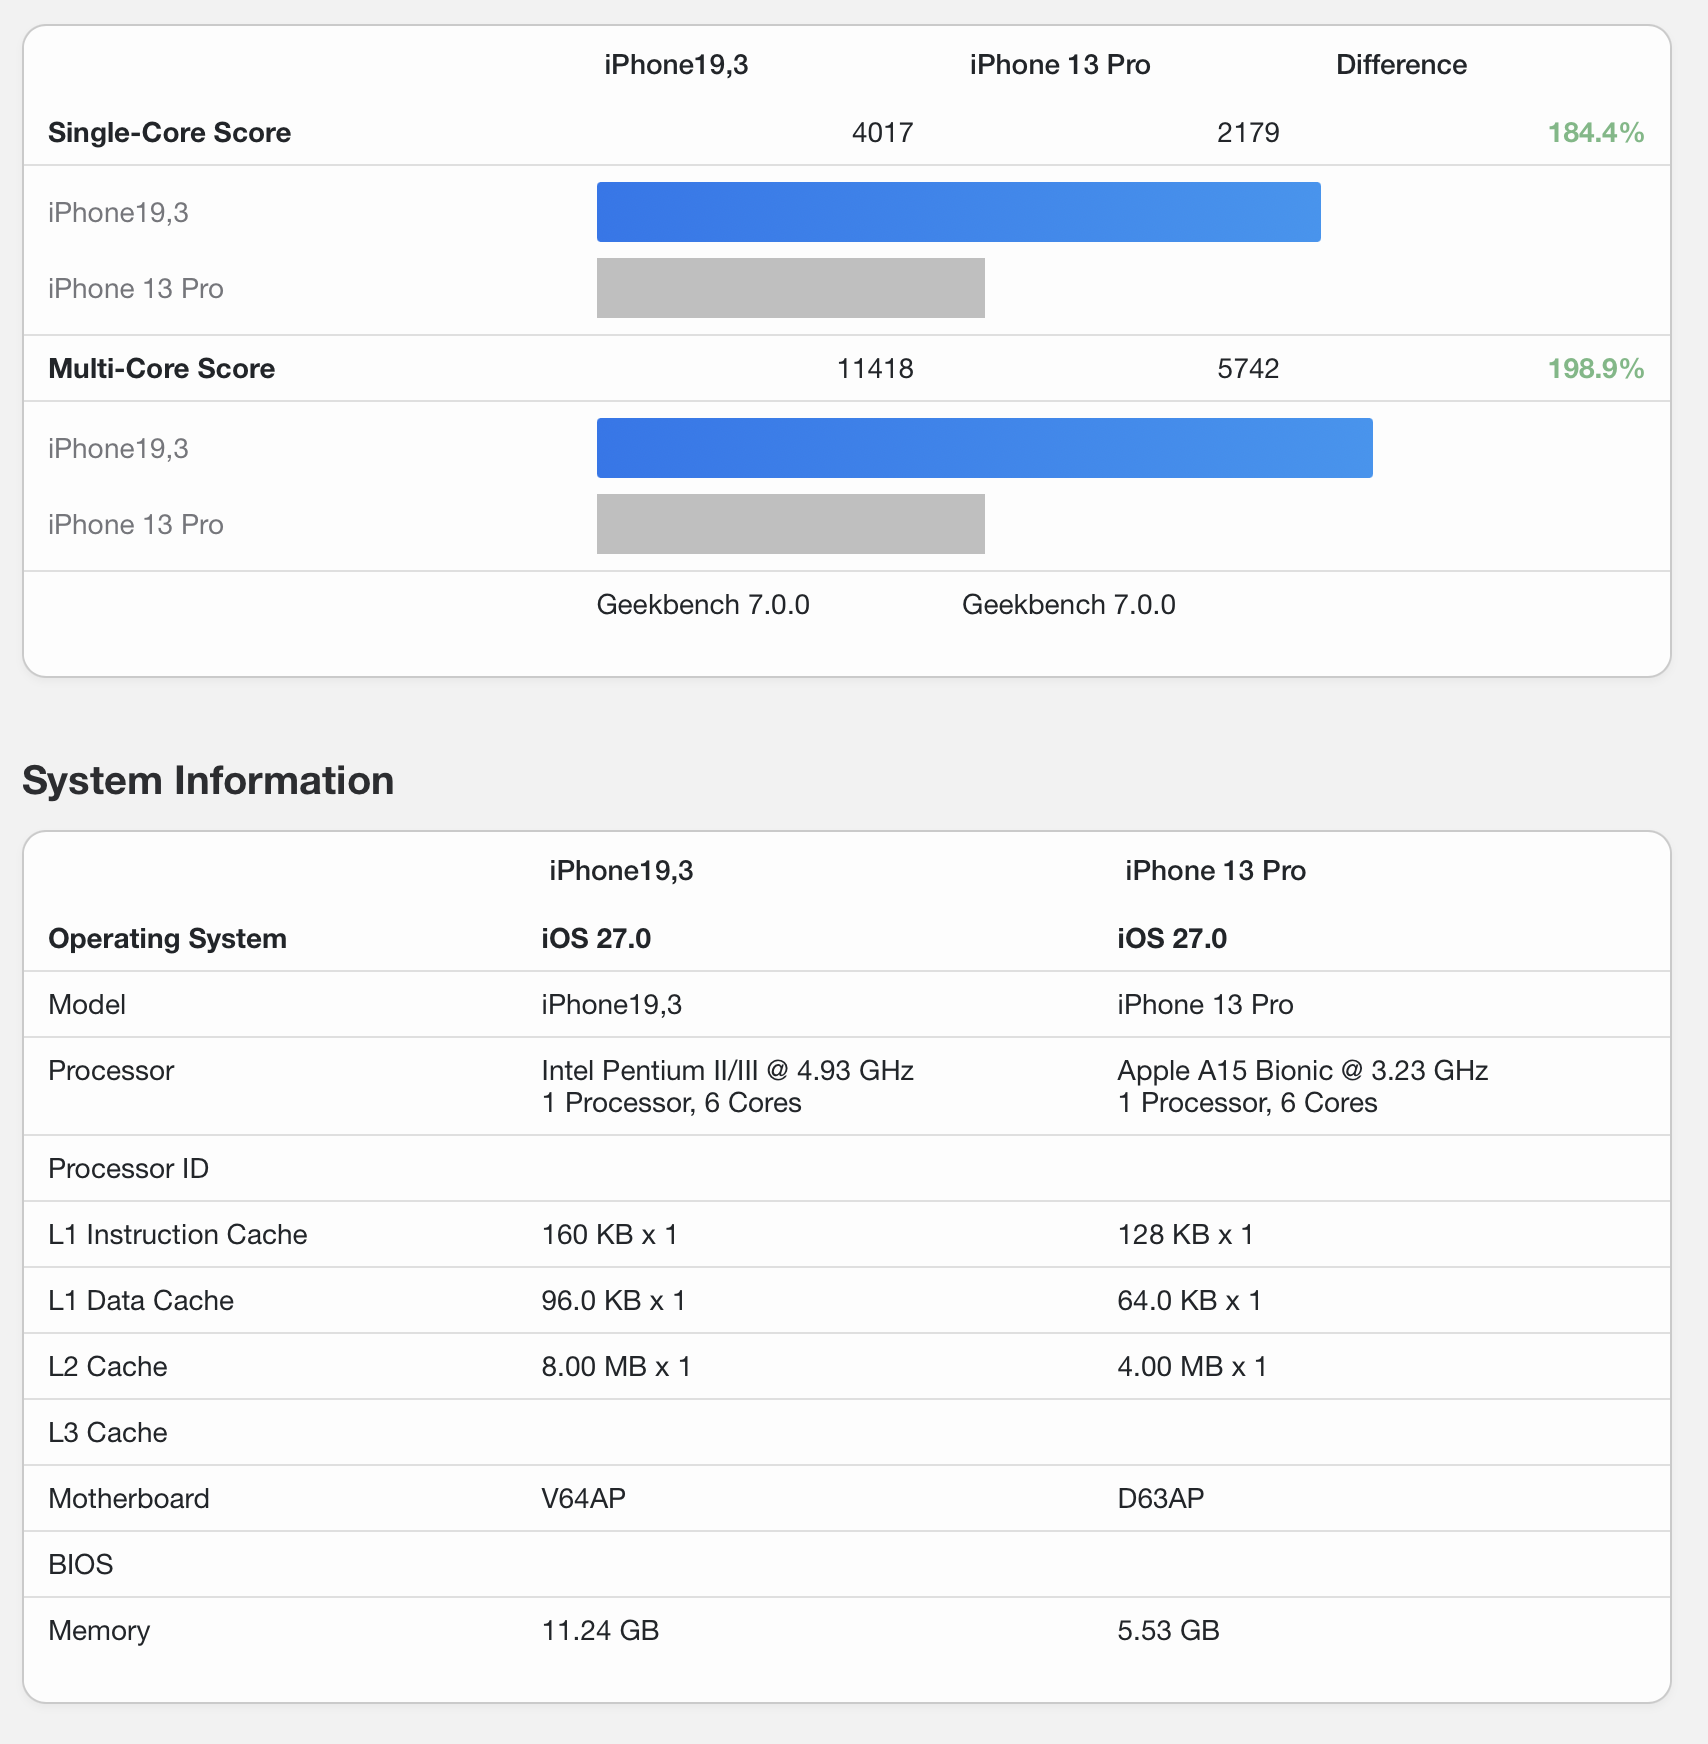
Task: Click the Motherboard value D63AP
Action: click(1160, 1499)
